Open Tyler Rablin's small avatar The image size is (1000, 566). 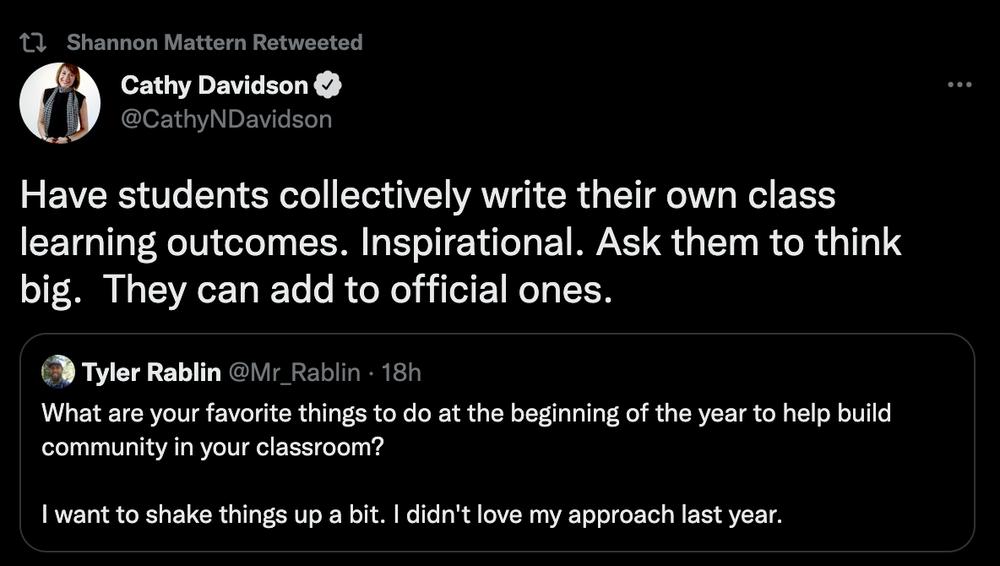point(58,371)
